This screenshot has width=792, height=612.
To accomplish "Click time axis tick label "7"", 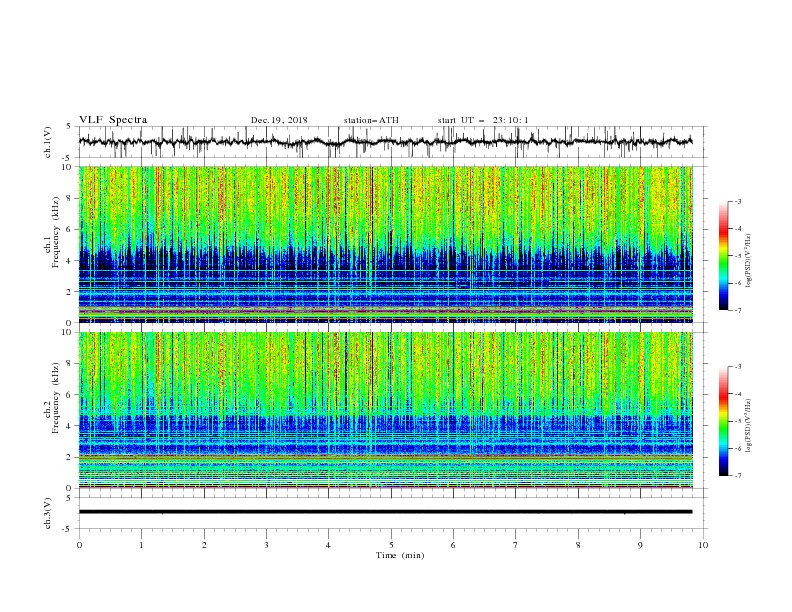I will point(516,545).
